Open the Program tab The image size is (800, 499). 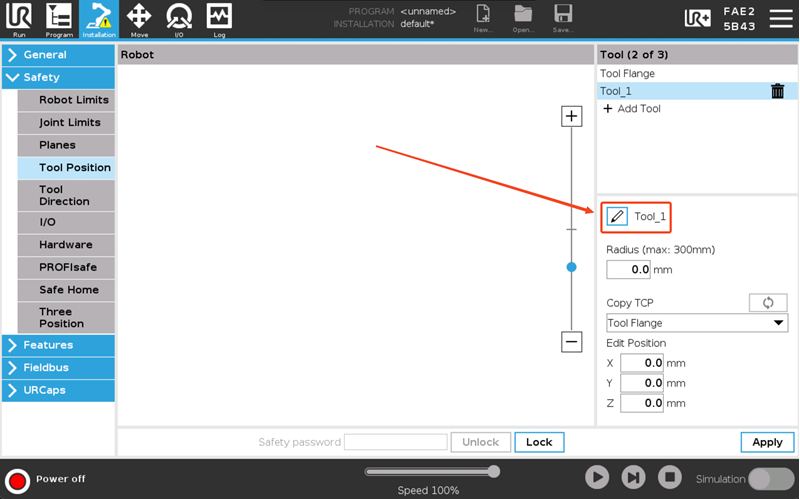click(x=59, y=18)
